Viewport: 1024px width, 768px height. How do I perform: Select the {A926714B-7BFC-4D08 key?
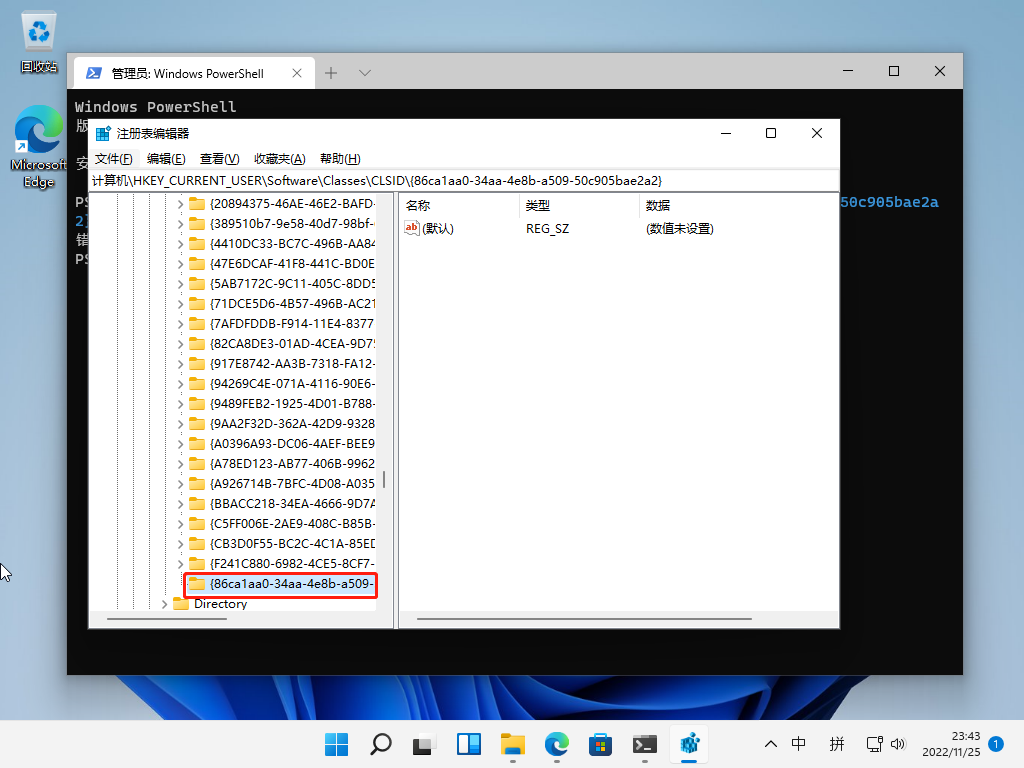pos(292,484)
